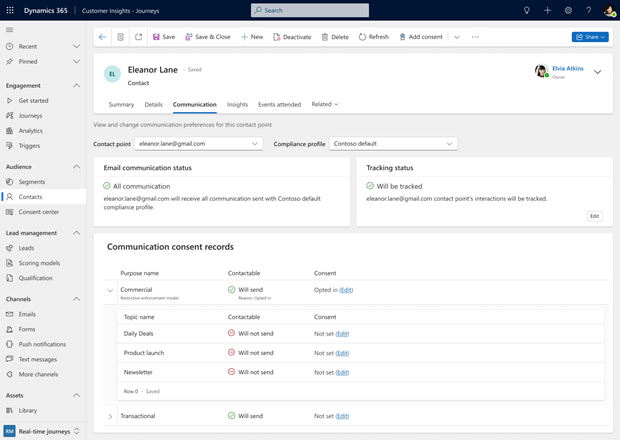Open the Related tab menu
Screen dimensions: 620x440
coord(324,104)
